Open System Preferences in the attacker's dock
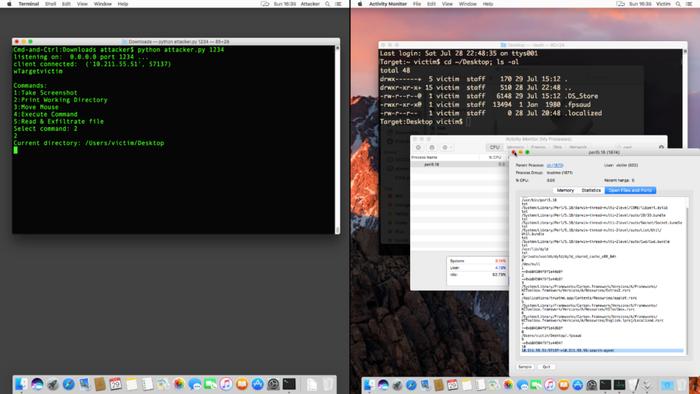This screenshot has height=394, width=700. pos(273,384)
